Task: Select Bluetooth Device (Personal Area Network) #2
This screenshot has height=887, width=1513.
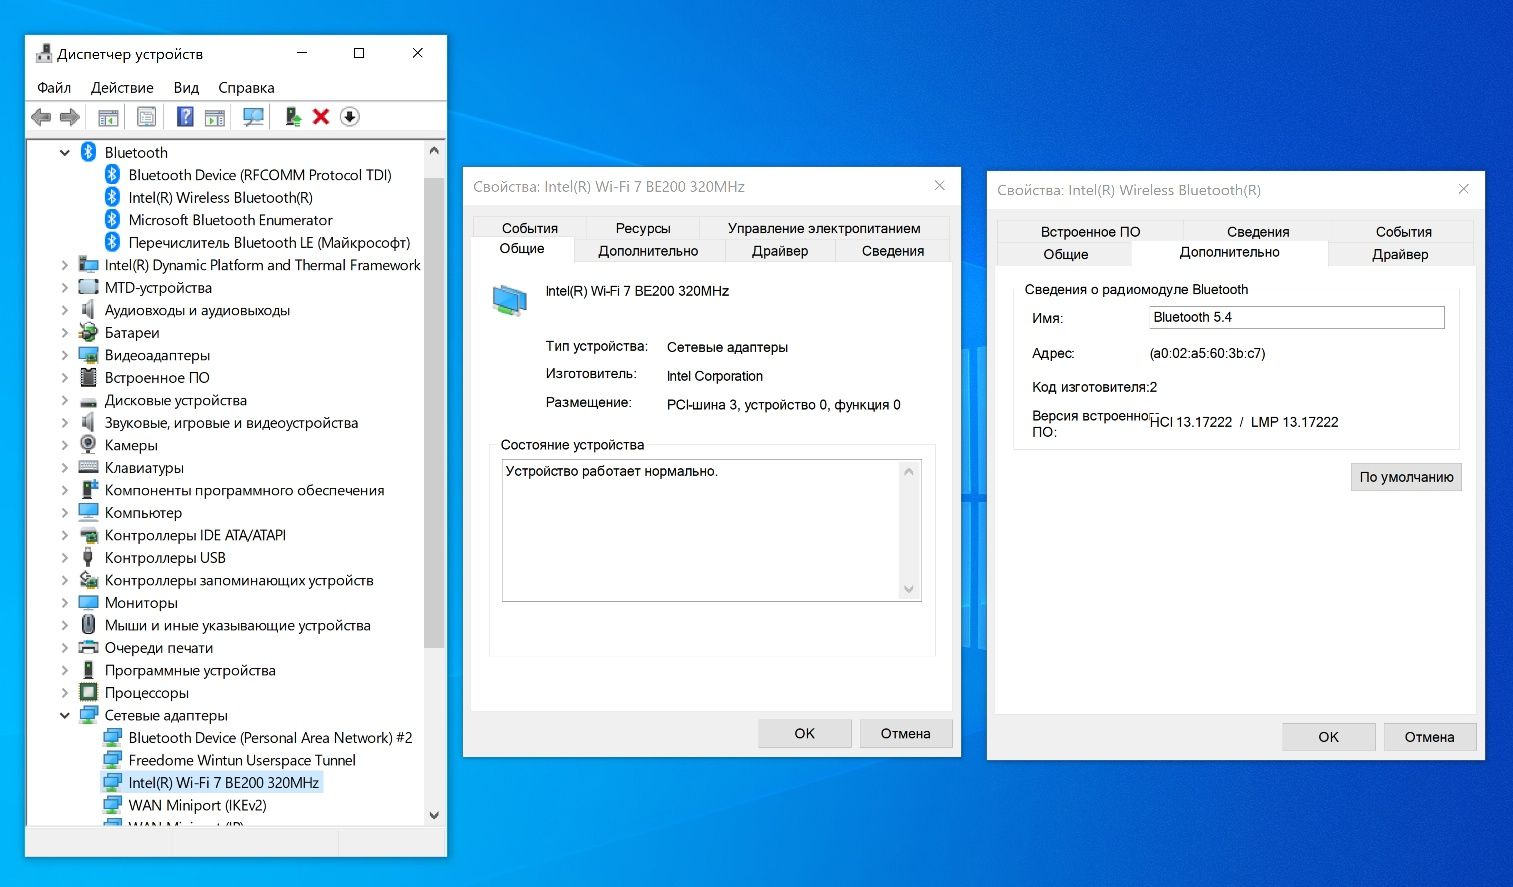Action: (270, 738)
